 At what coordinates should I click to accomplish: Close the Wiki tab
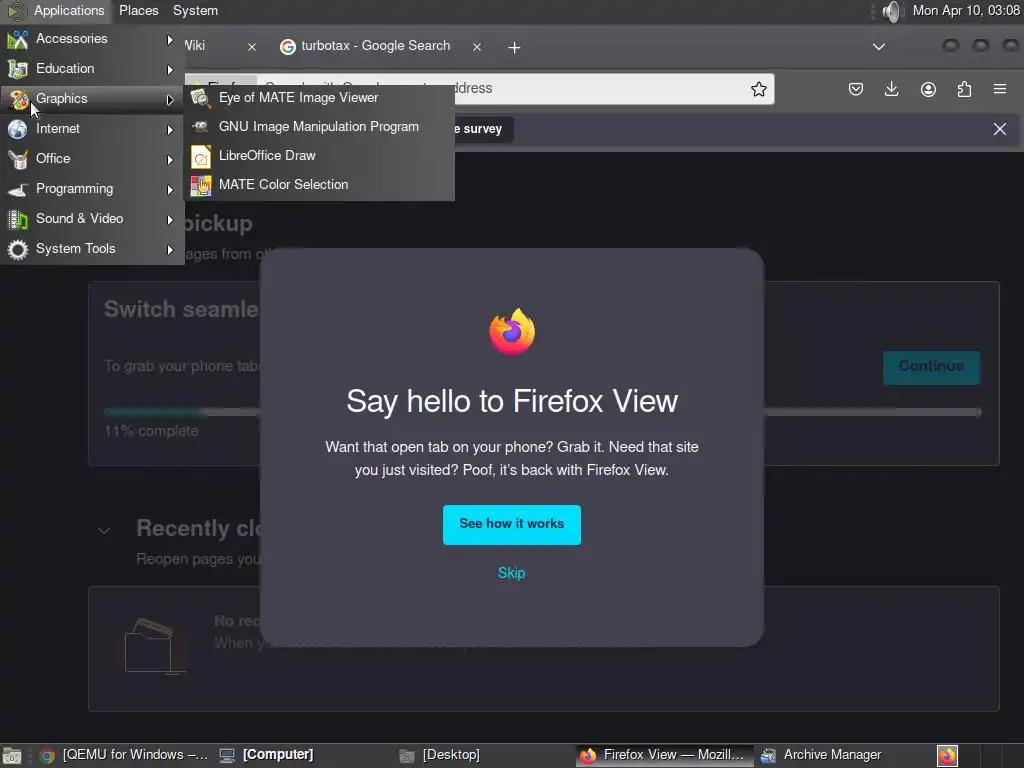(251, 47)
